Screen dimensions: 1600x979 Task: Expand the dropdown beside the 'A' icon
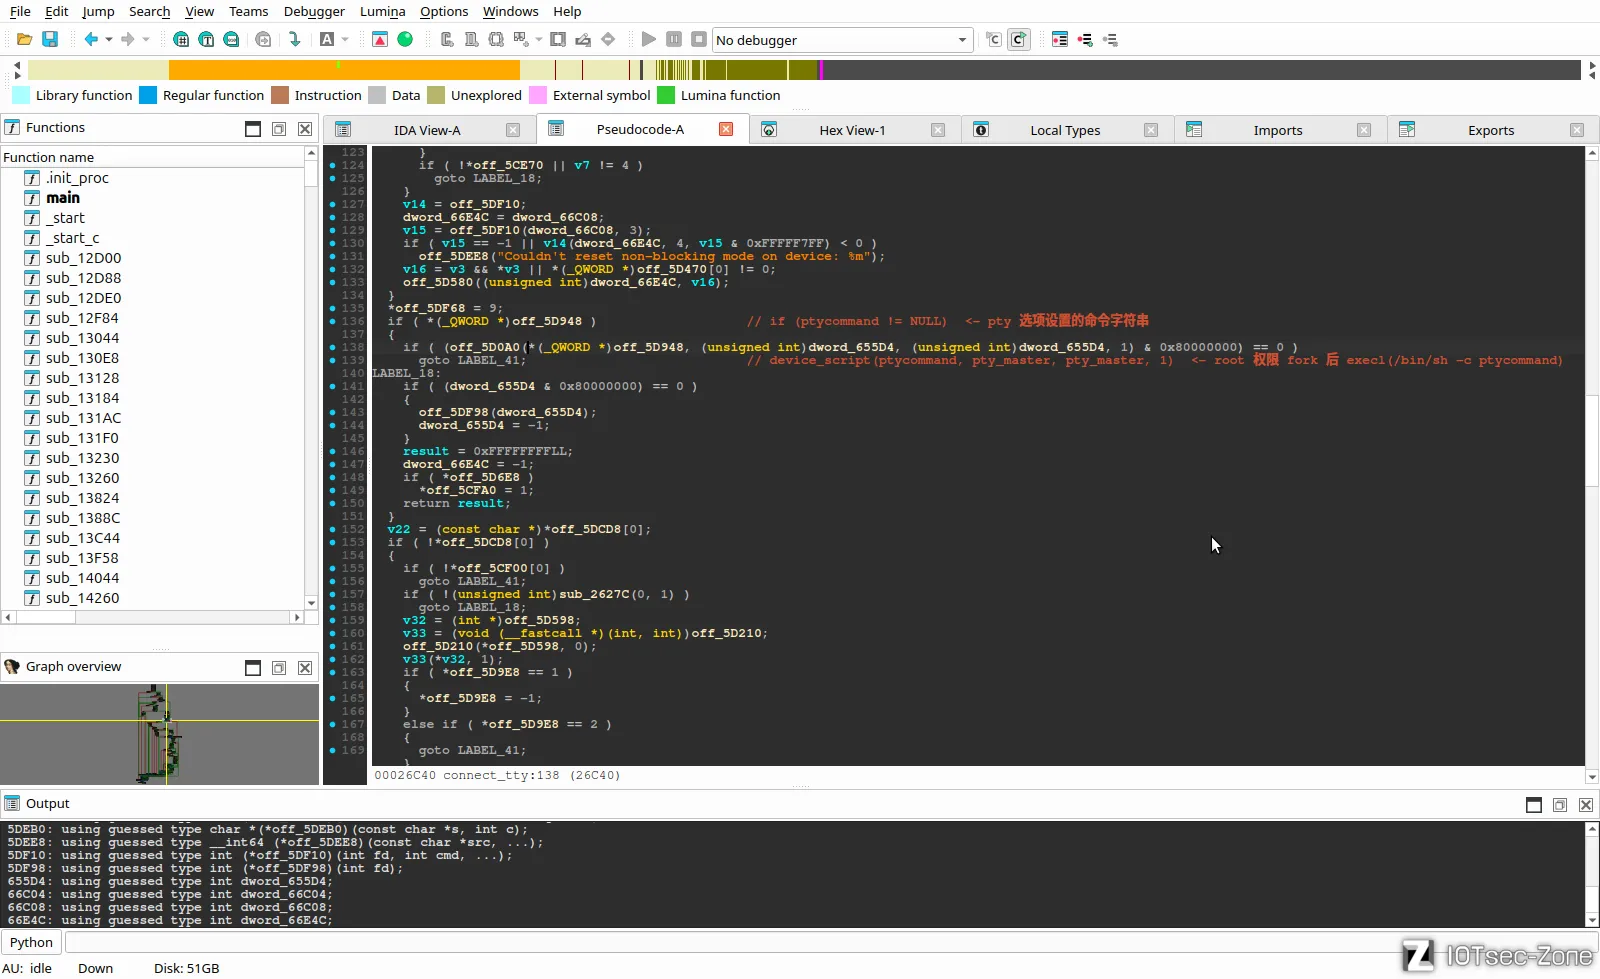point(345,40)
